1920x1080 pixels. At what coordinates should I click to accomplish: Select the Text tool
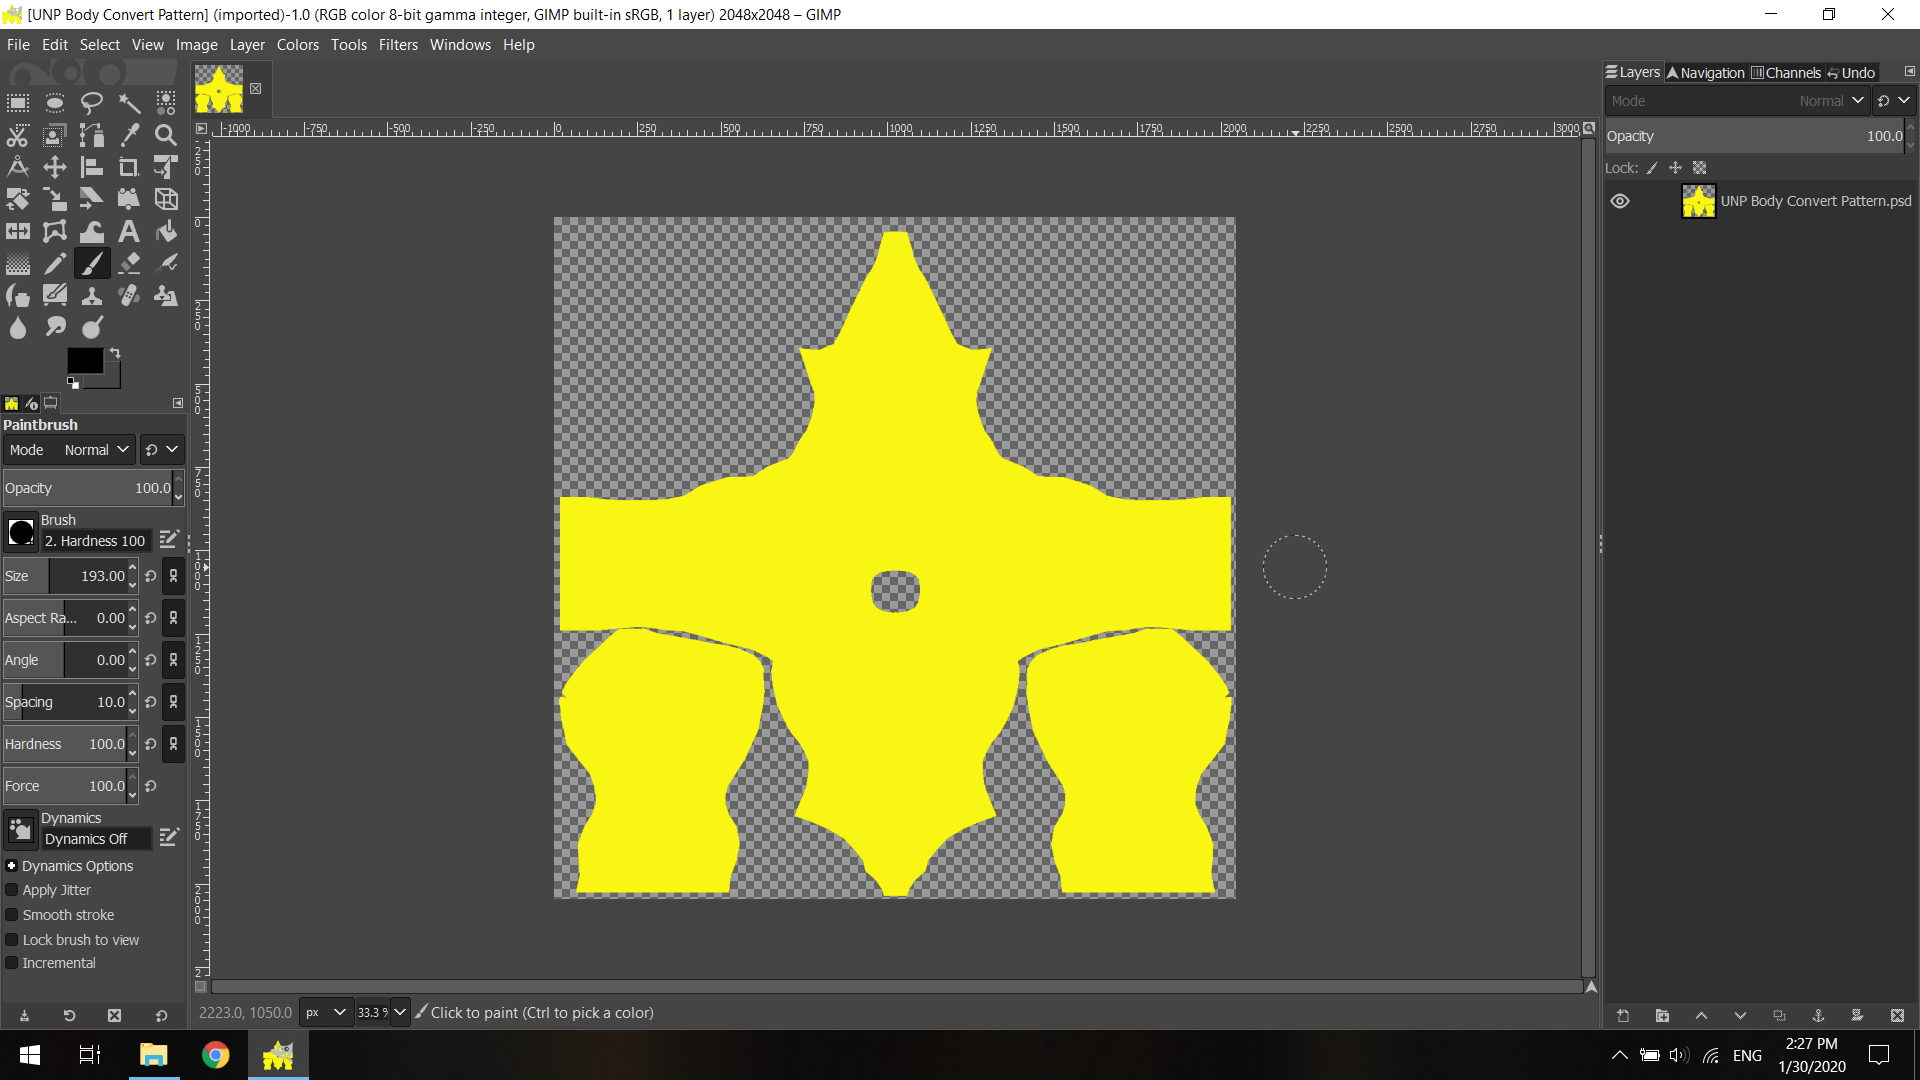coord(129,231)
